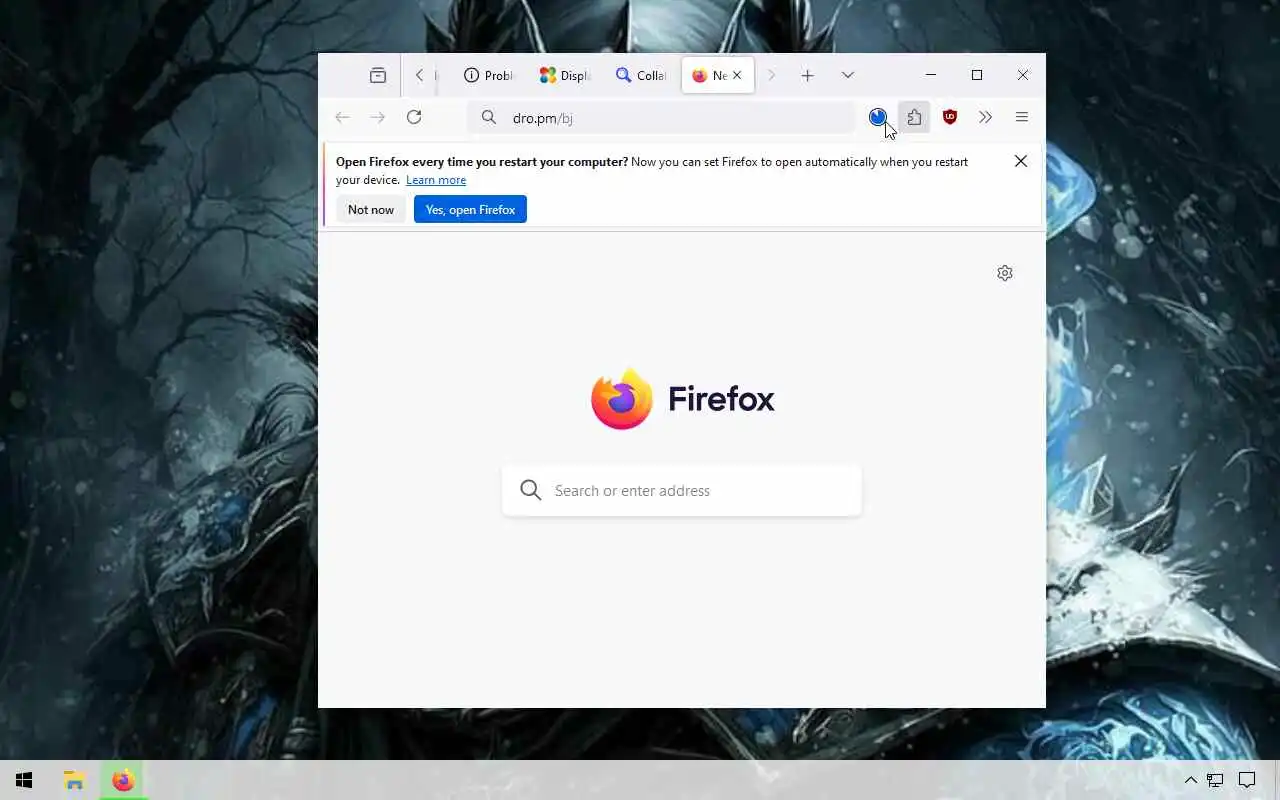
Task: Show hidden system tray icons
Action: click(1190, 780)
